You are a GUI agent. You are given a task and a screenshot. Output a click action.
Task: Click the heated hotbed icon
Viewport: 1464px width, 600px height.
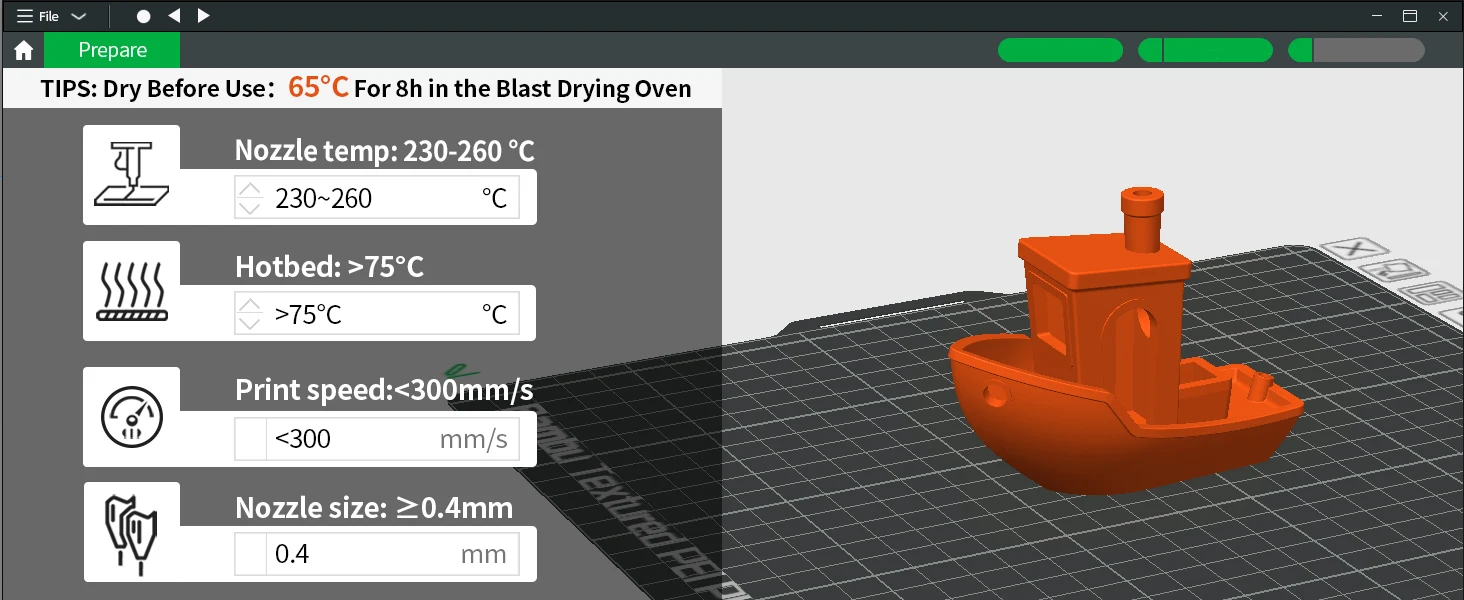coord(131,290)
